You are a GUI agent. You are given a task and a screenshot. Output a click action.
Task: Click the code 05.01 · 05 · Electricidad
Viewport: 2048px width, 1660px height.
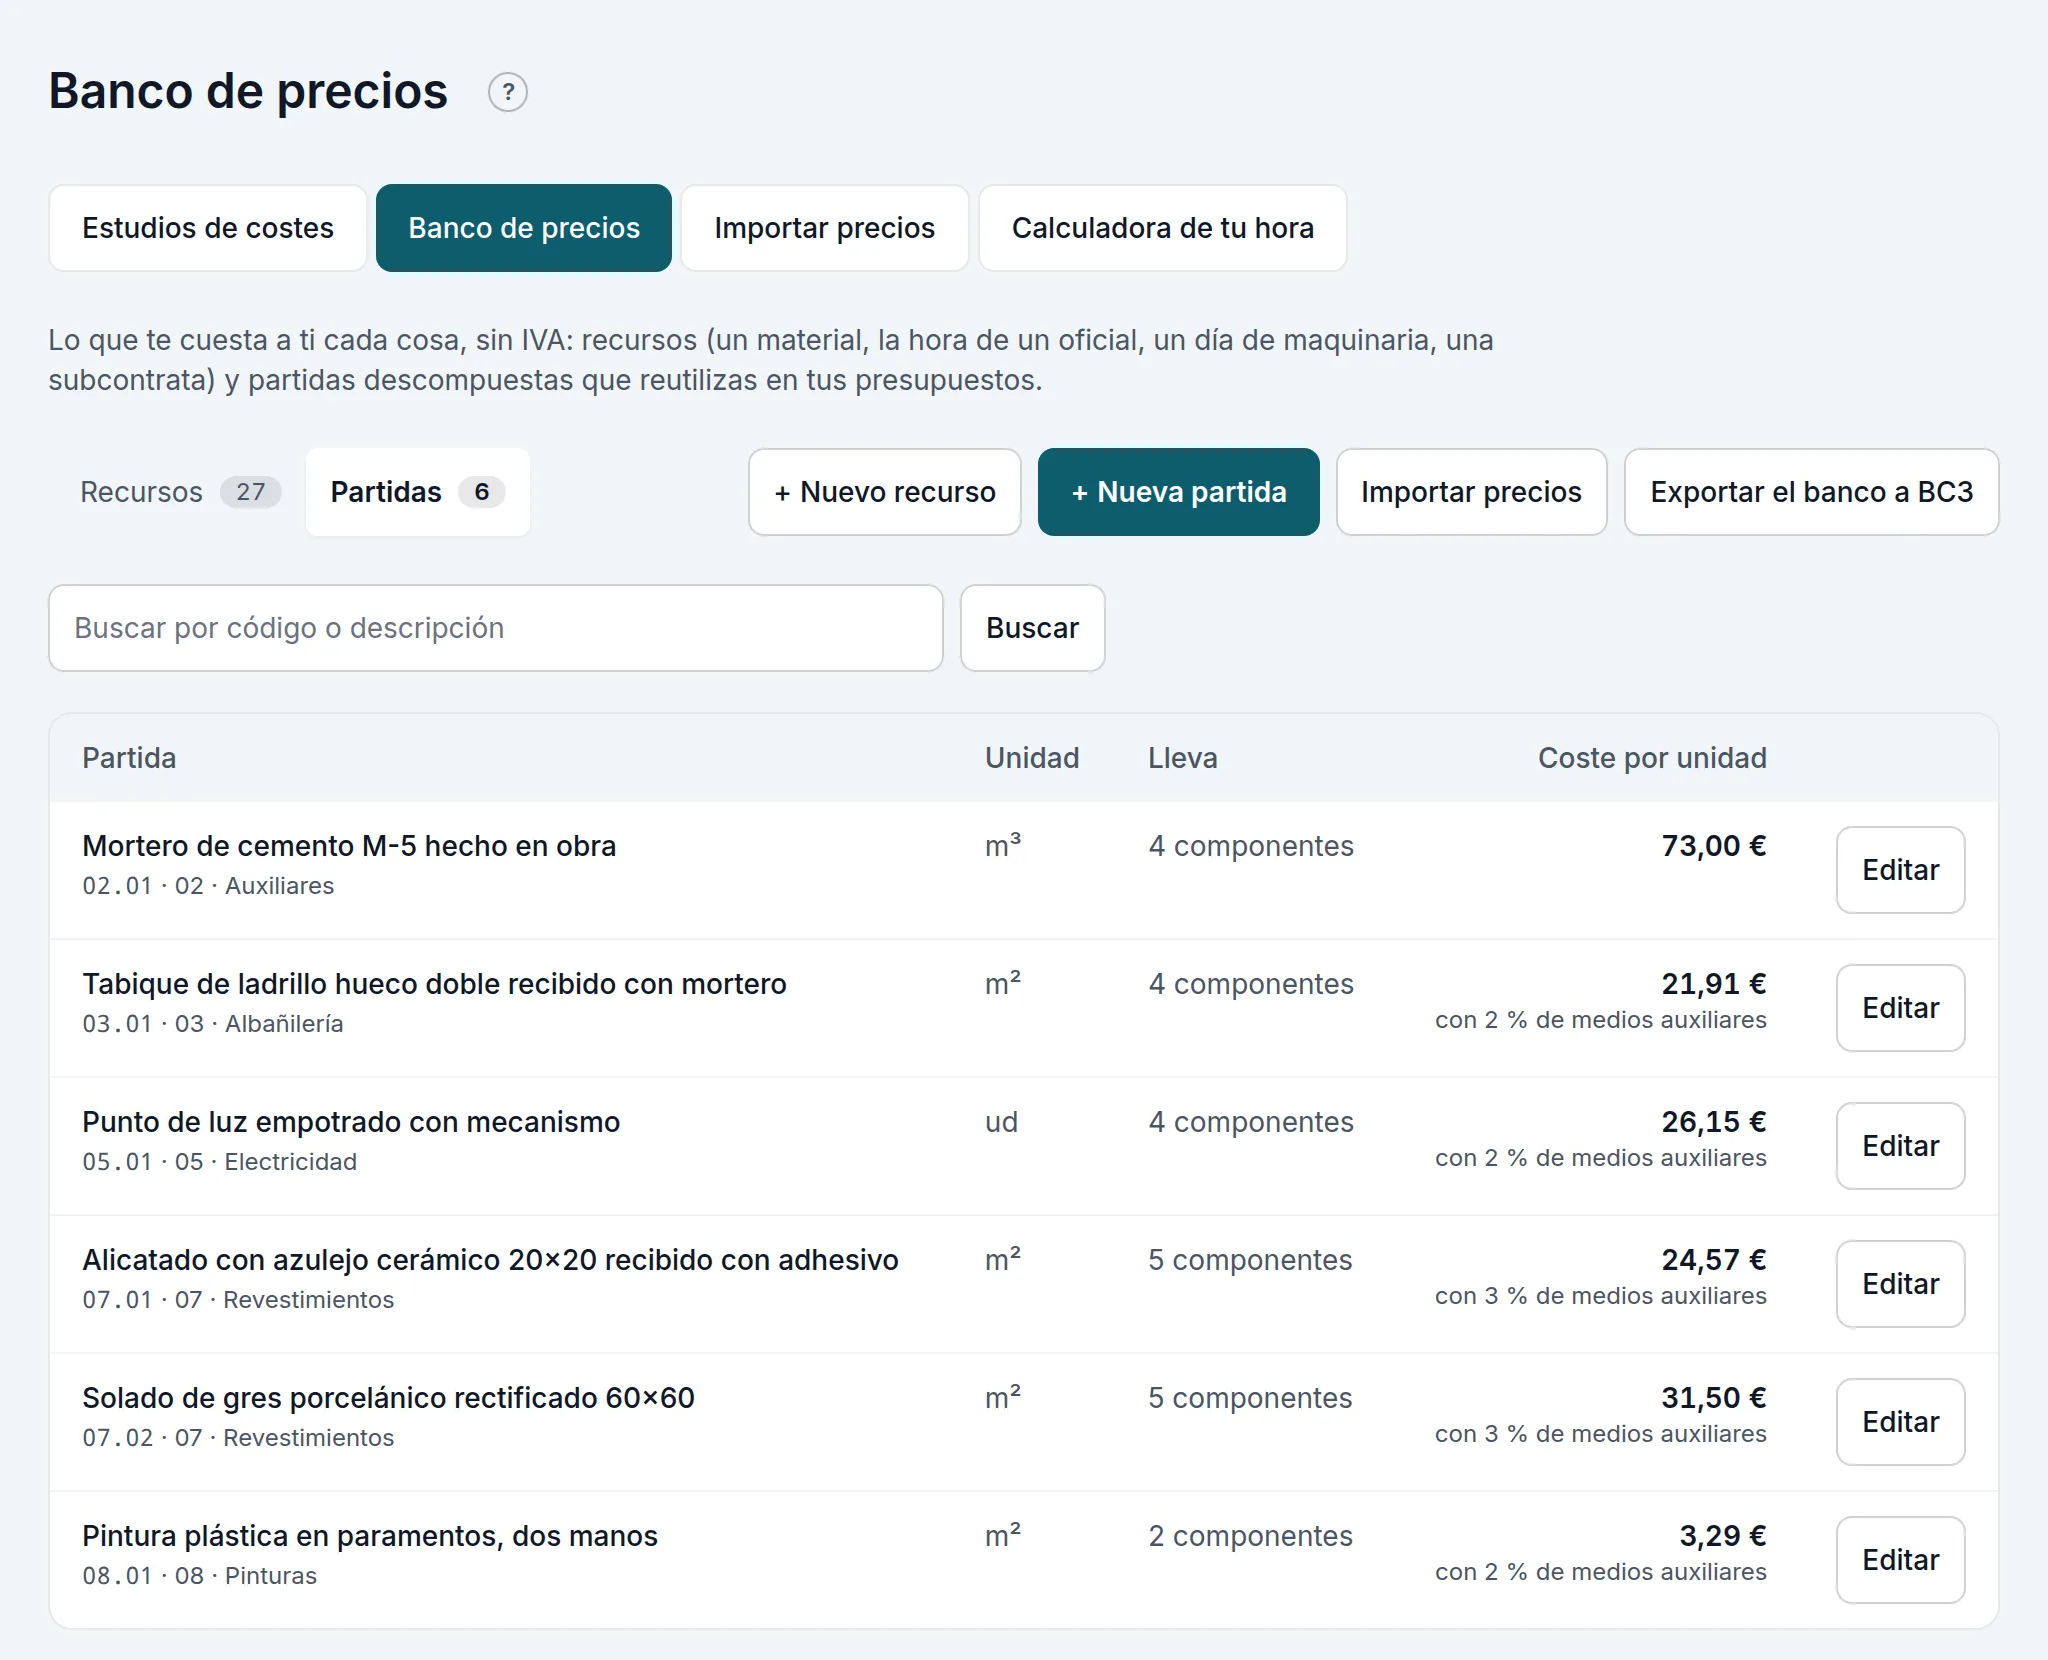[219, 1162]
